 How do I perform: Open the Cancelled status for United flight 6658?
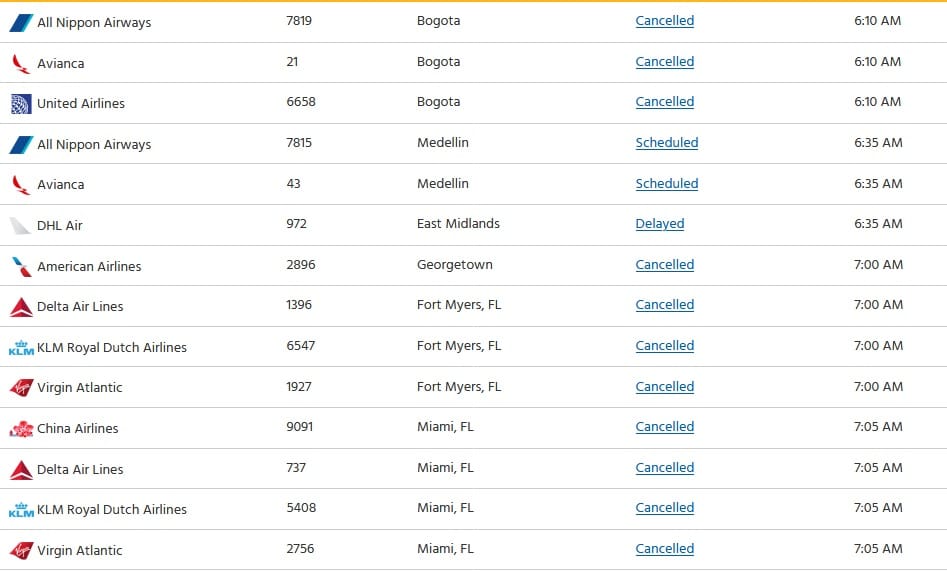coord(664,102)
